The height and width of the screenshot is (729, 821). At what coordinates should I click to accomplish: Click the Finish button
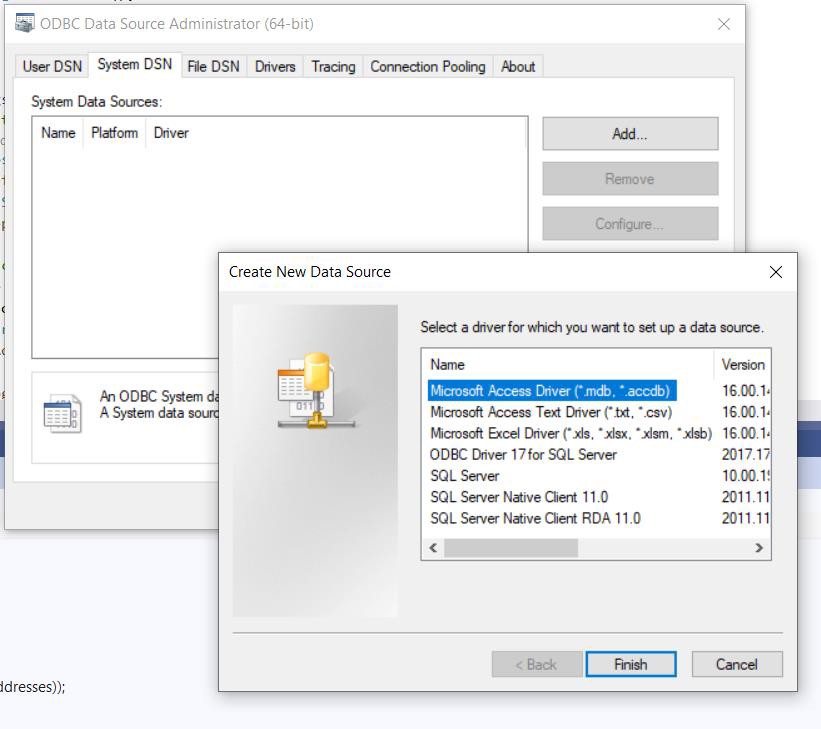click(x=630, y=664)
